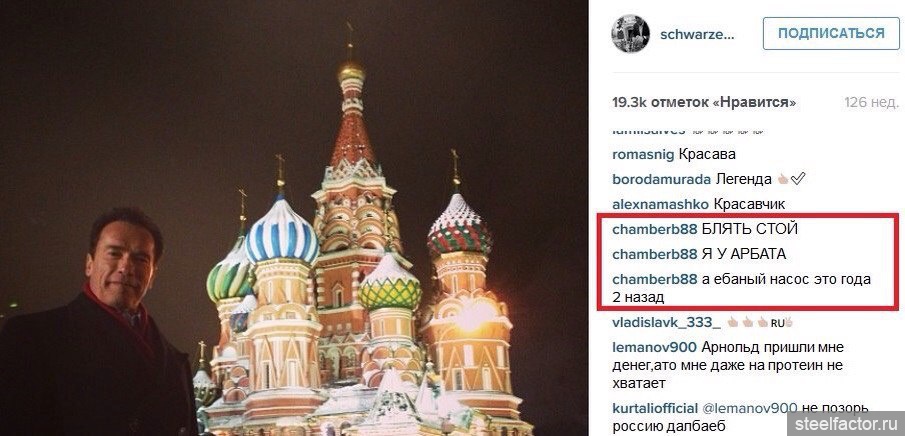The height and width of the screenshot is (436, 905).
Task: Click chamberb88 on the 'года 2 назад' comment
Action: pos(654,279)
